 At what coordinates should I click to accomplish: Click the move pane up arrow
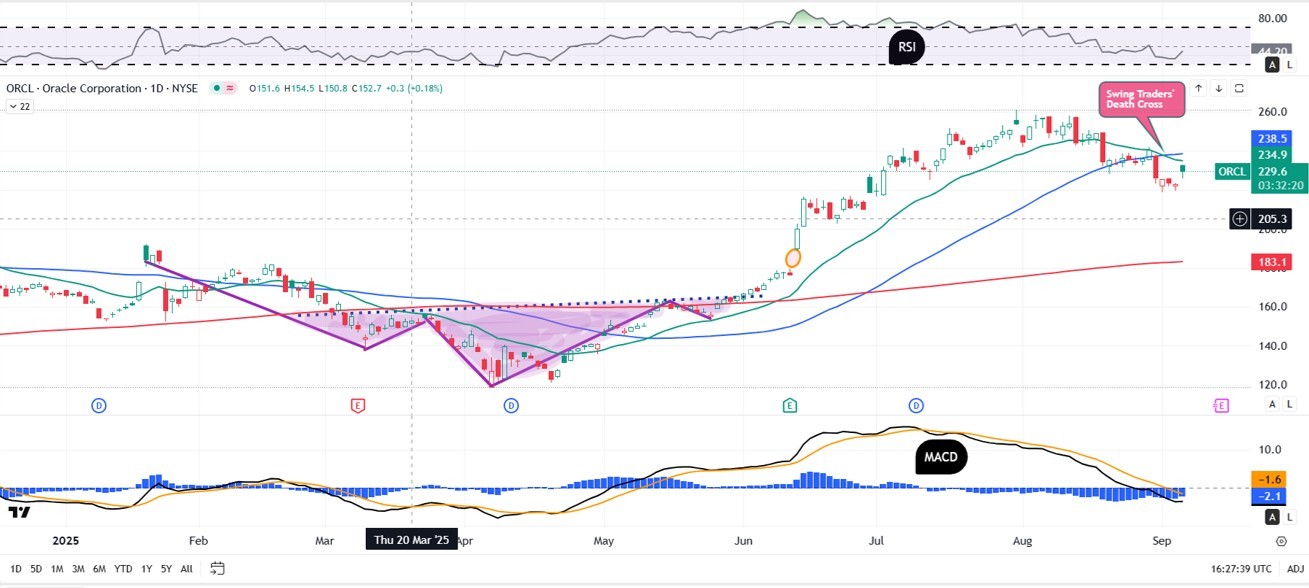tap(1199, 88)
